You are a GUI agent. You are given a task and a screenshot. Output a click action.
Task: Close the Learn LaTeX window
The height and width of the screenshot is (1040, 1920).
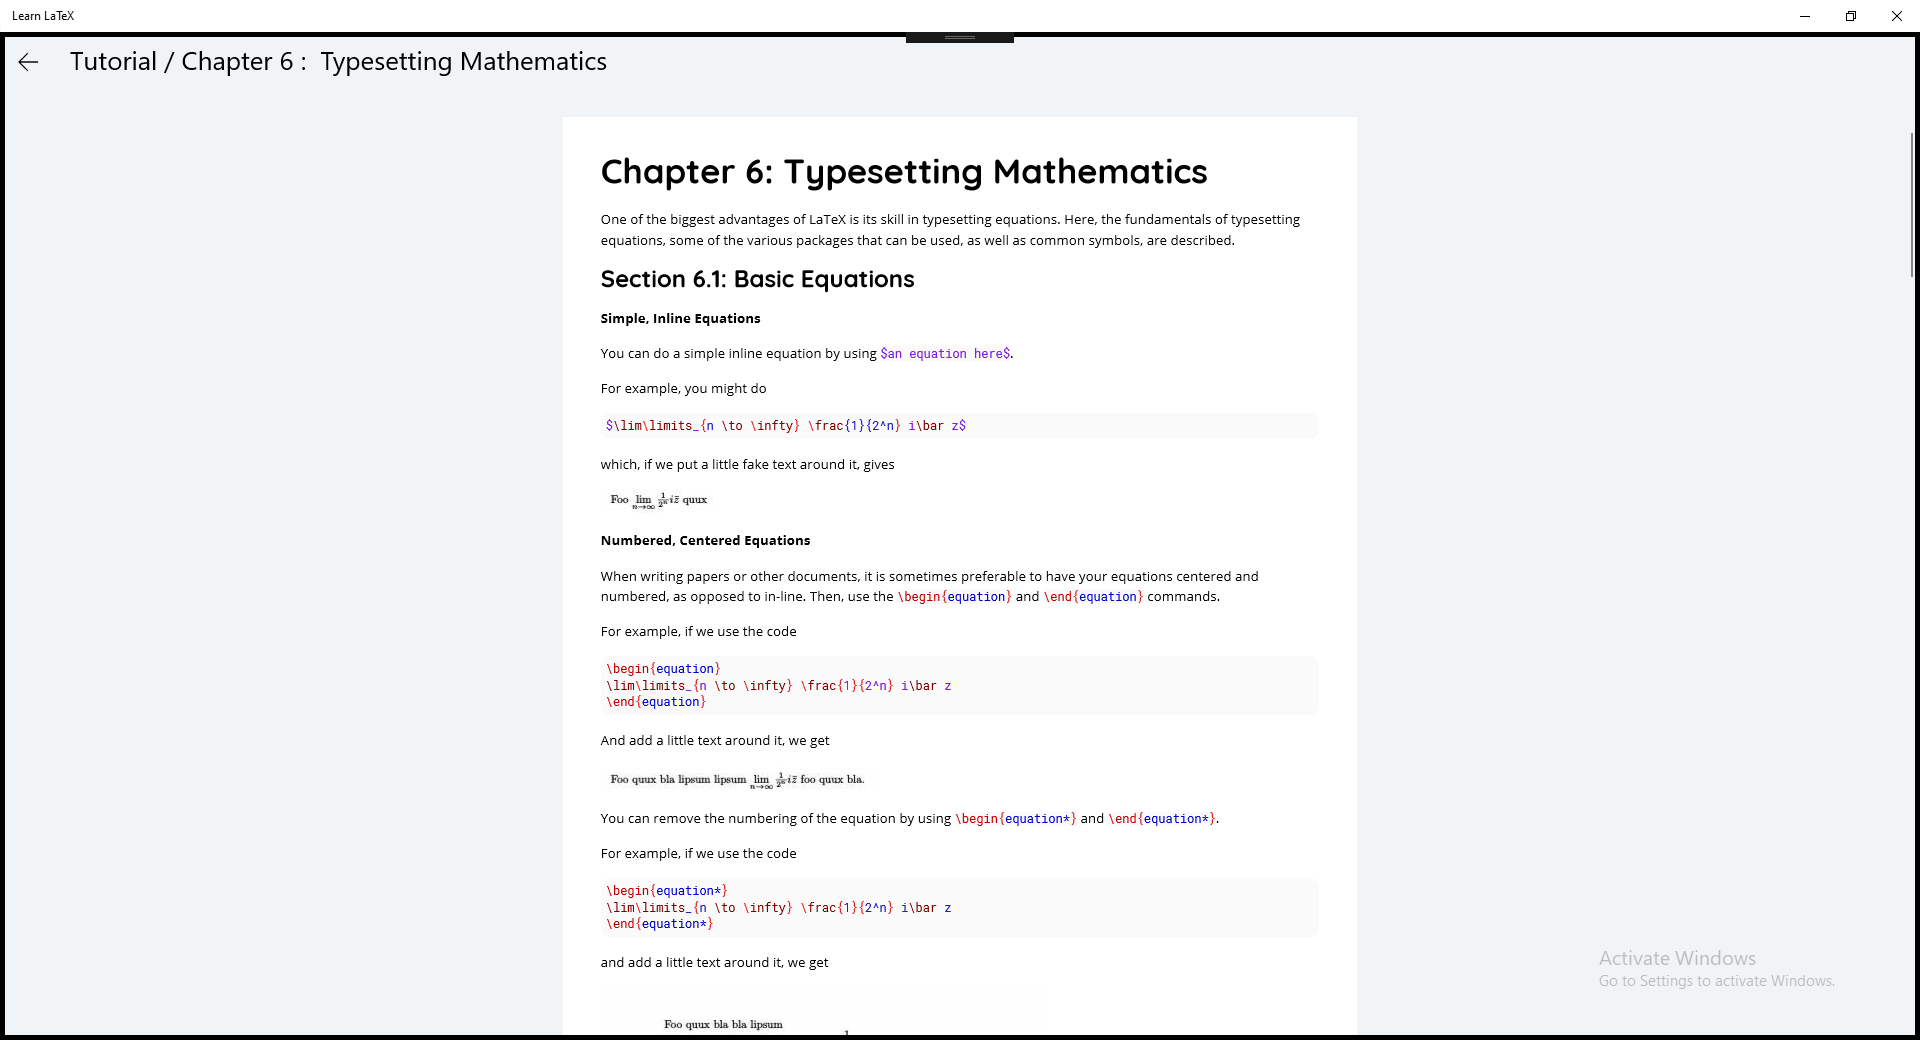pyautogui.click(x=1897, y=16)
